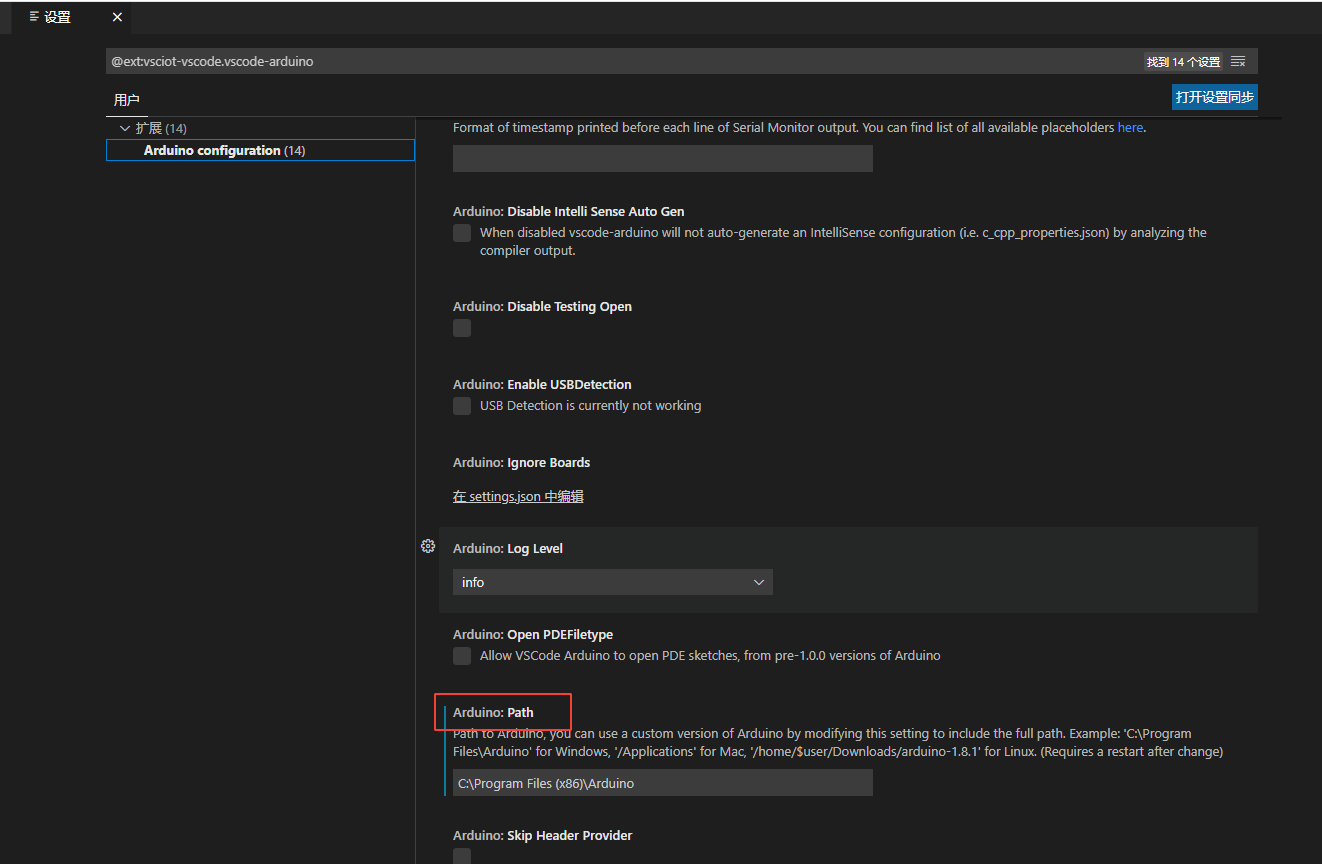Click the timestamp format input field

click(x=663, y=158)
